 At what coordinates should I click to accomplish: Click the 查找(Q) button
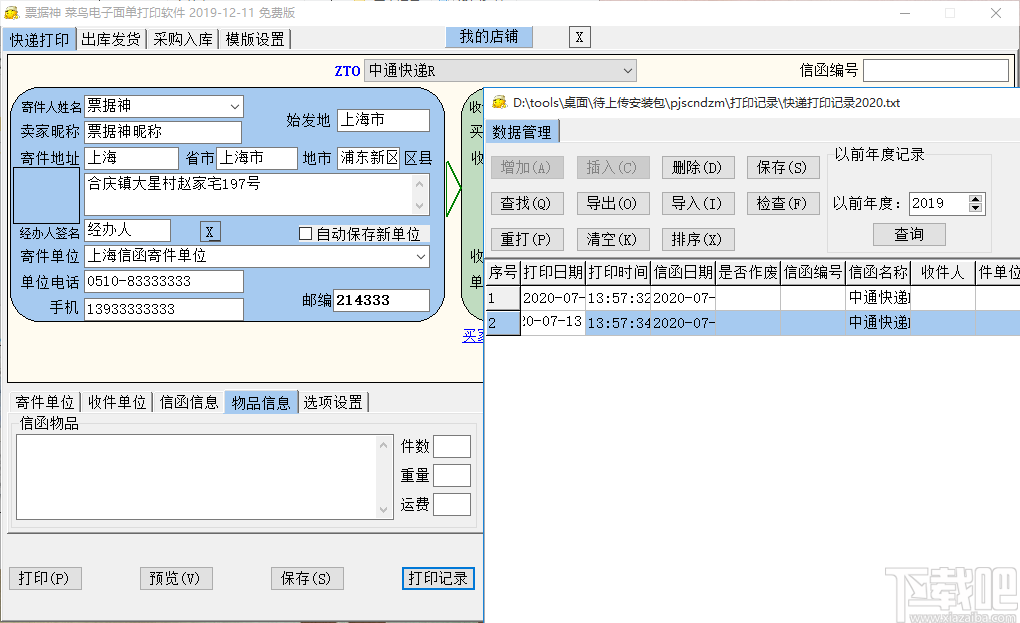[x=527, y=204]
